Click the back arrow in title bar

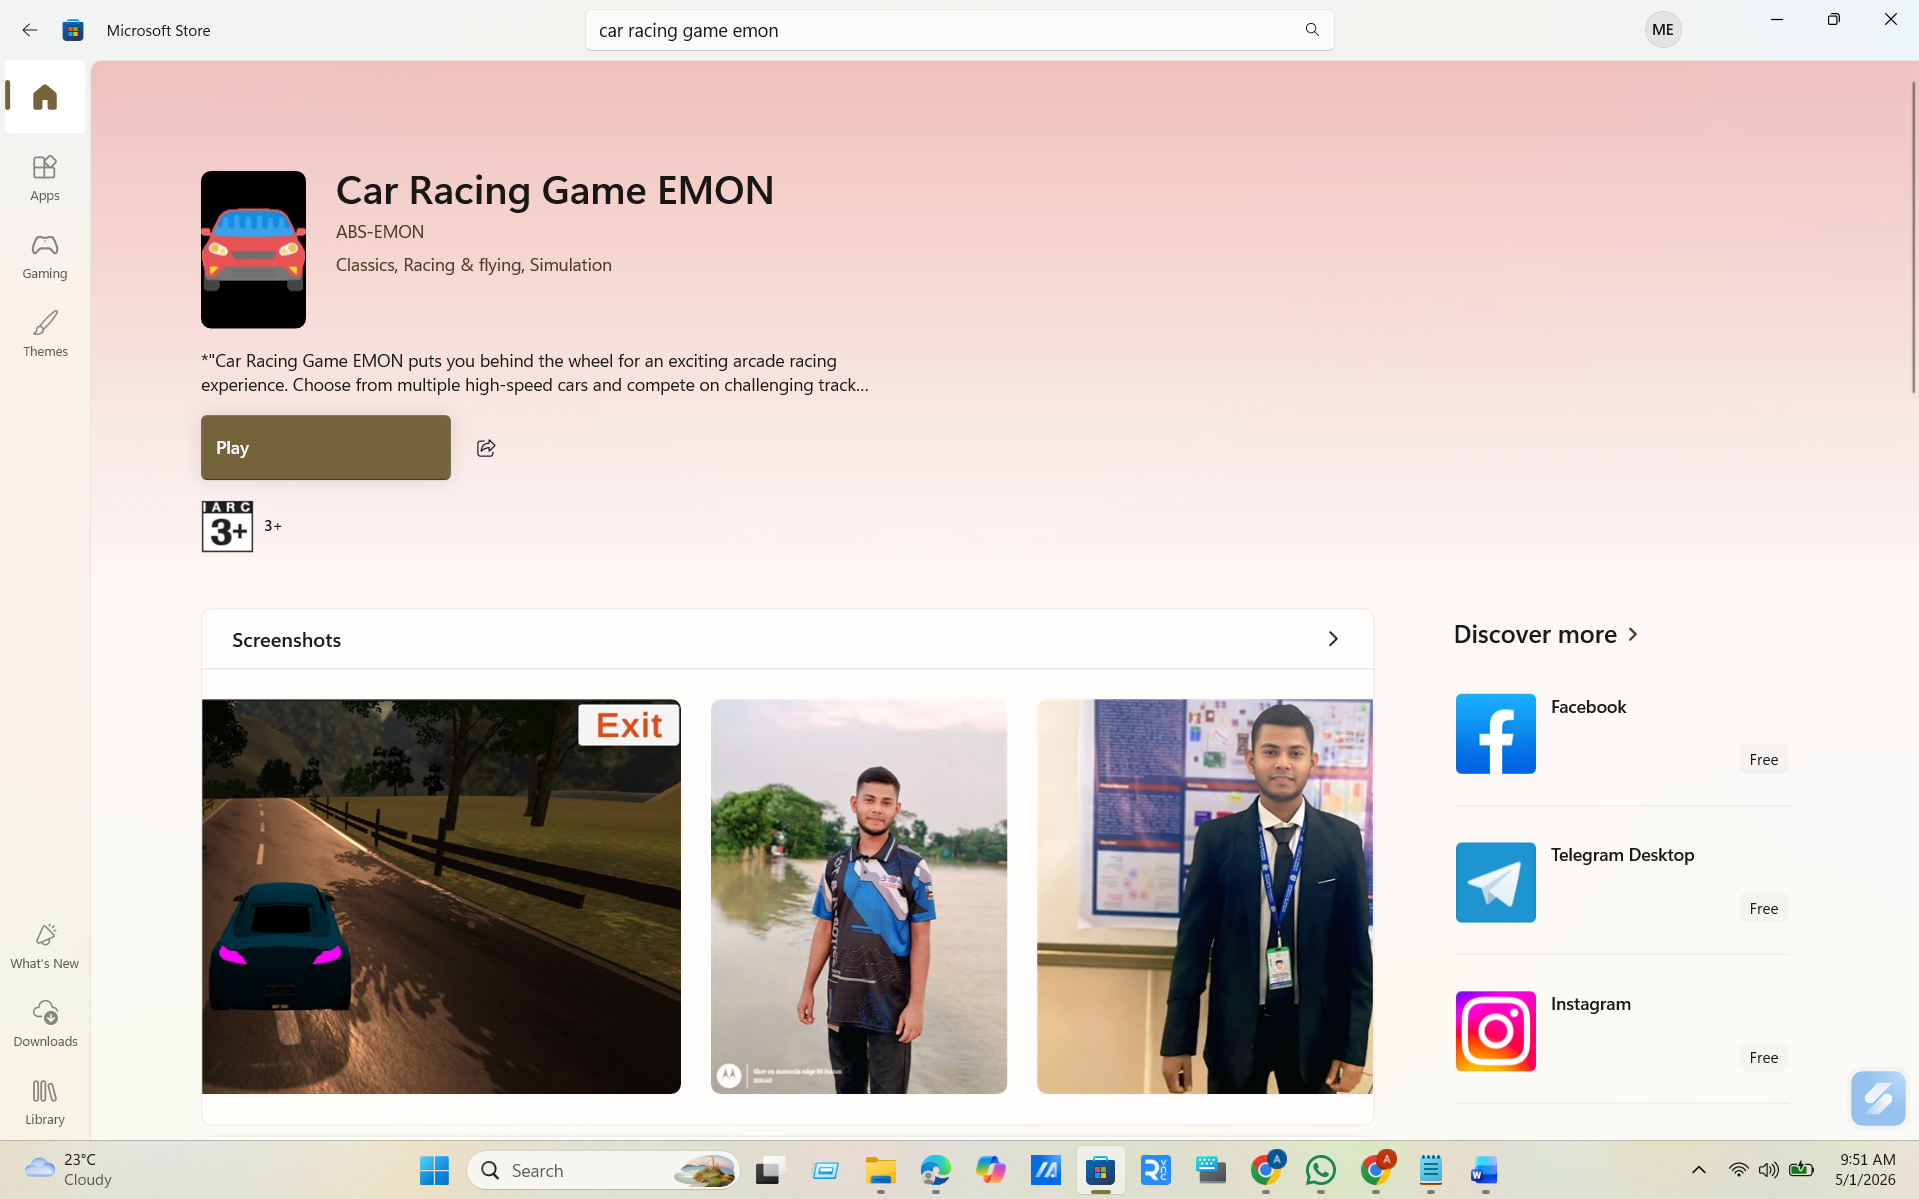click(30, 30)
